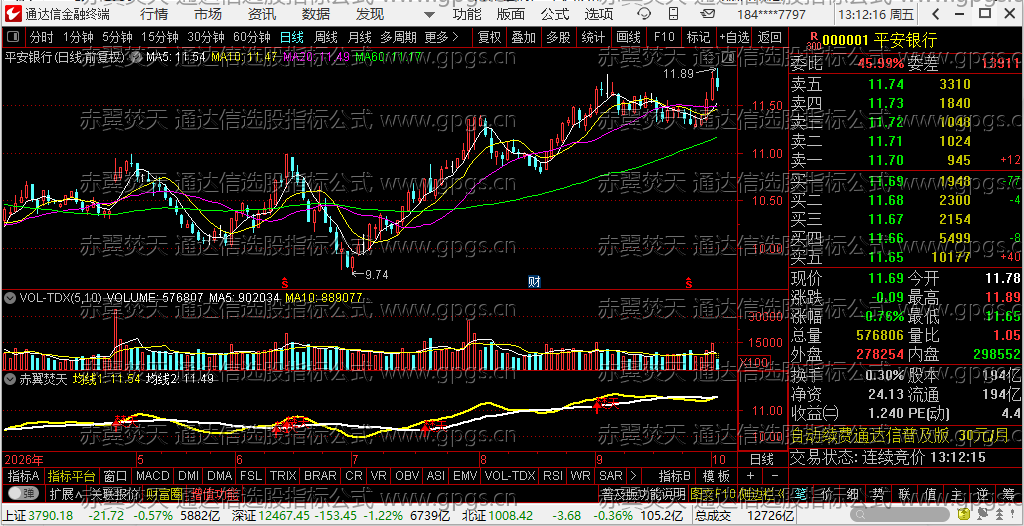The image size is (1024, 526).
Task: Switch to 15分钟 period
Action: point(159,37)
